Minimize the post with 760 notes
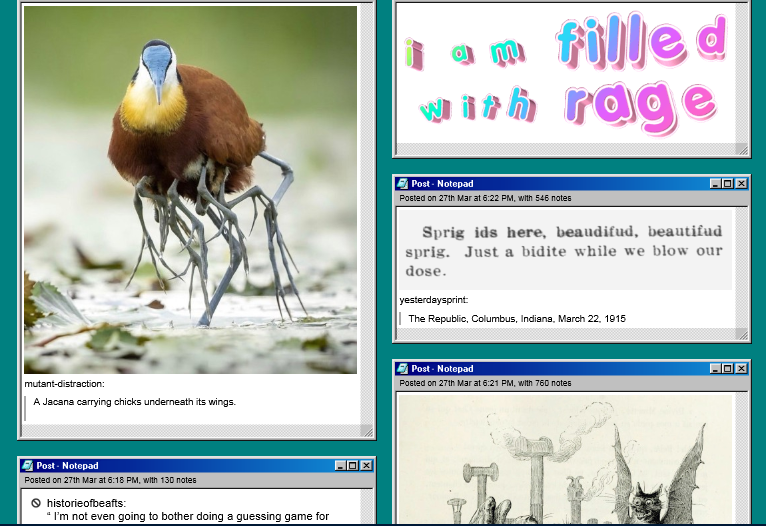This screenshot has width=766, height=526. click(x=715, y=369)
